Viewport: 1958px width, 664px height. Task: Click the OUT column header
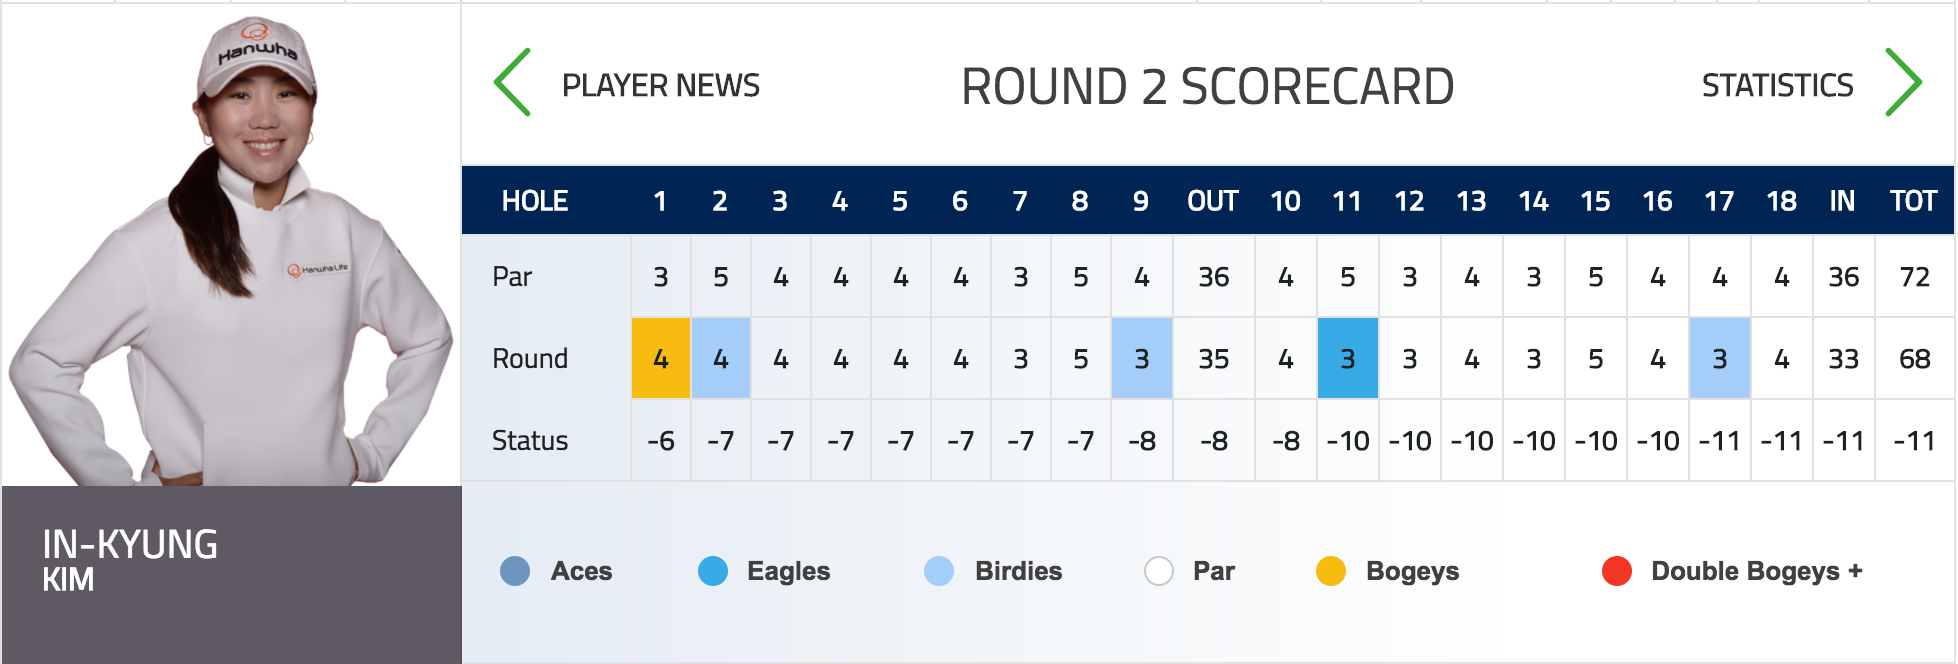click(1213, 201)
